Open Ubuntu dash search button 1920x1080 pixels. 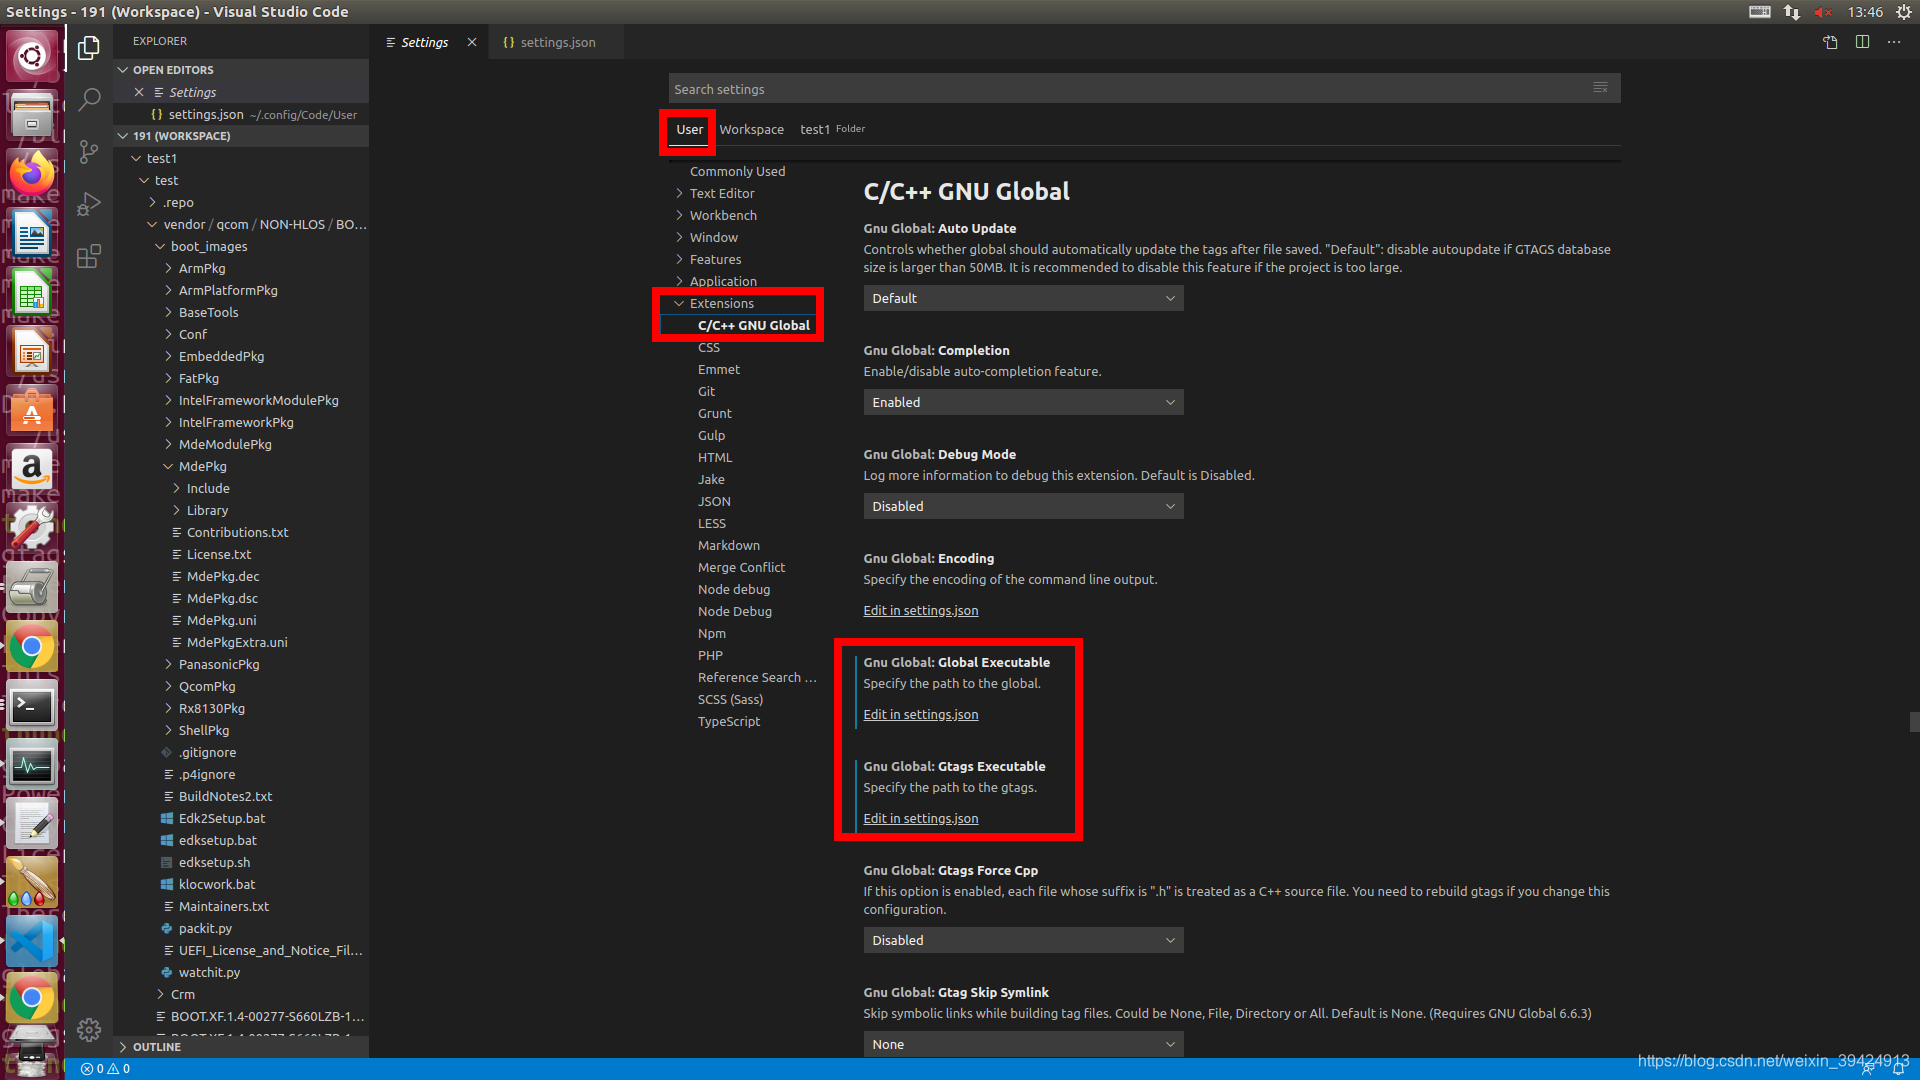[x=32, y=56]
